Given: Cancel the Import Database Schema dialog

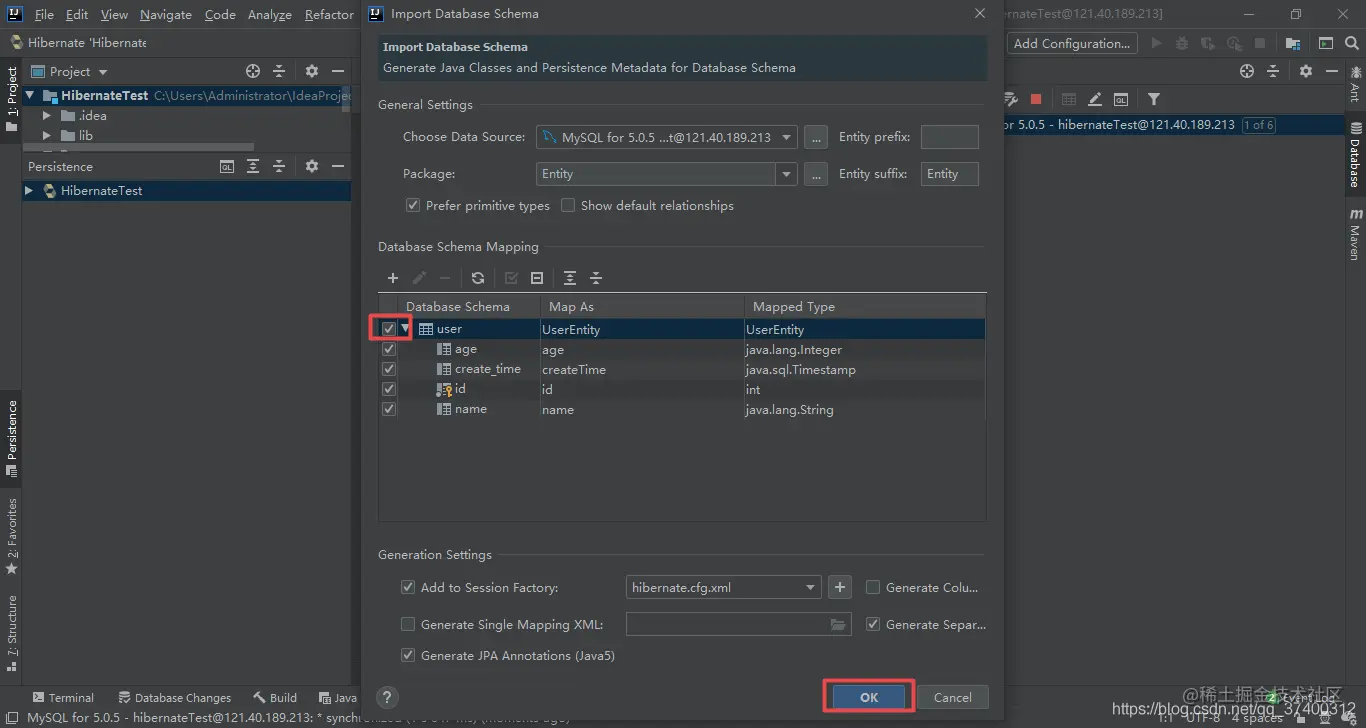Looking at the screenshot, I should [x=952, y=697].
